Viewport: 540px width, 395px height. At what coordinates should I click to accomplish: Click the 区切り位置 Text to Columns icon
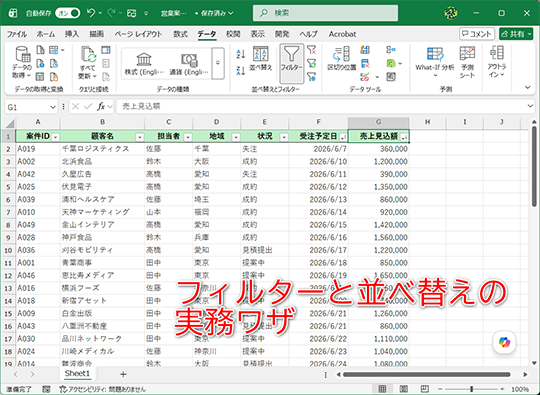[x=342, y=59]
